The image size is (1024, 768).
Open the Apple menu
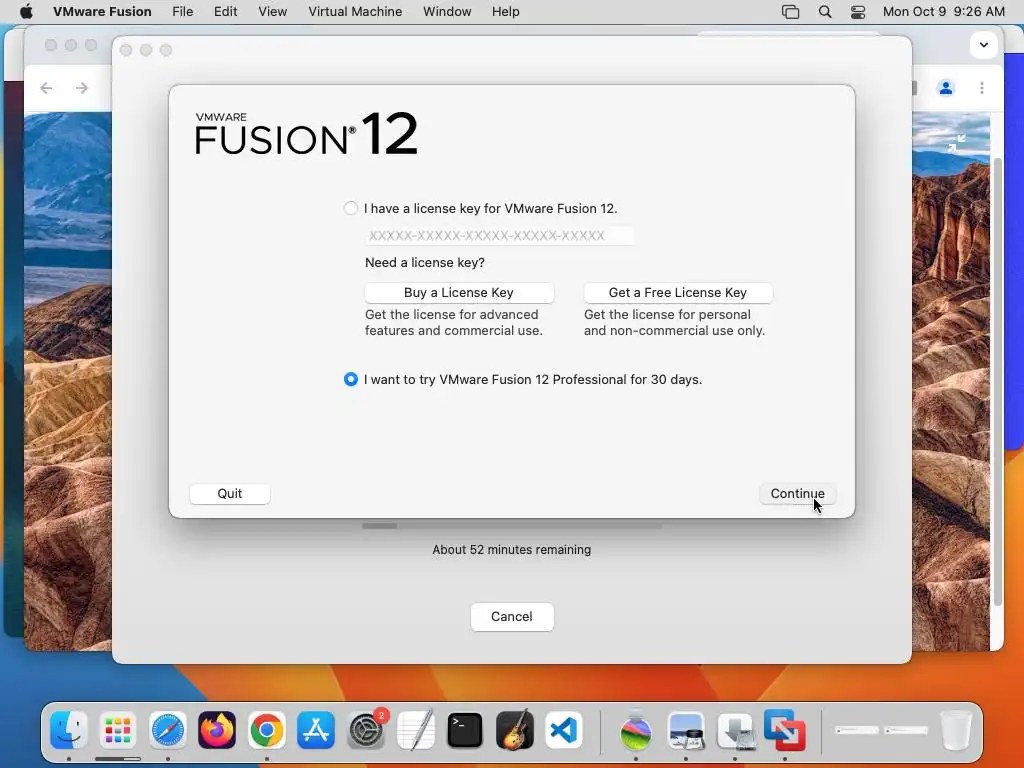click(26, 11)
